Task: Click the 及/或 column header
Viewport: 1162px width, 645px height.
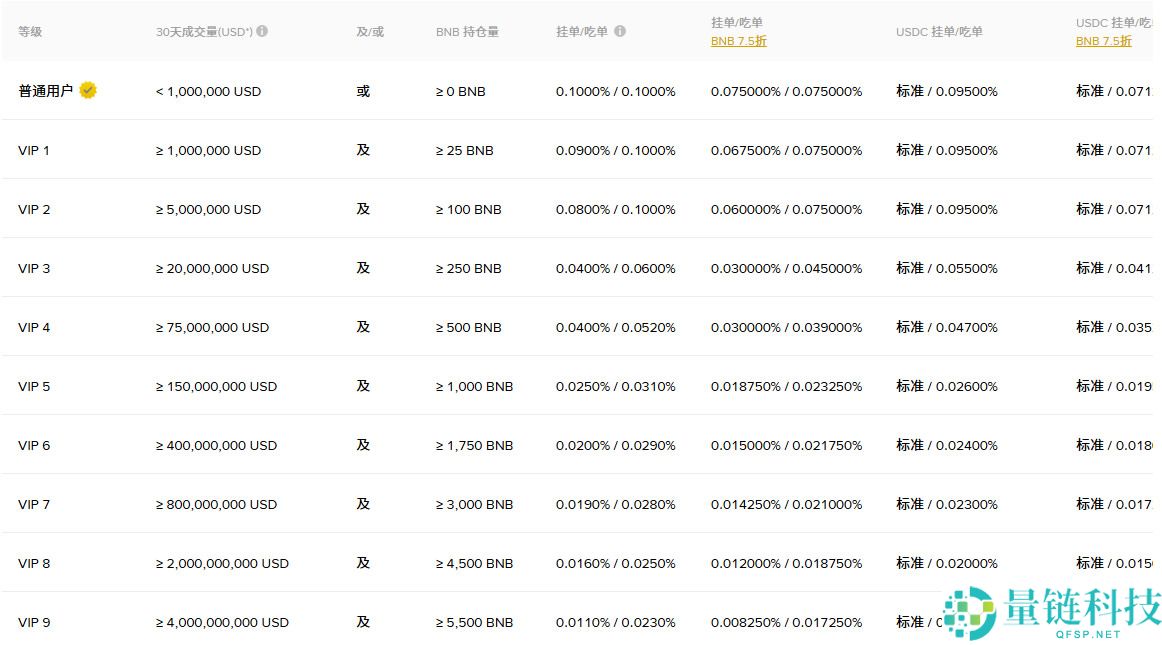Action: click(369, 31)
